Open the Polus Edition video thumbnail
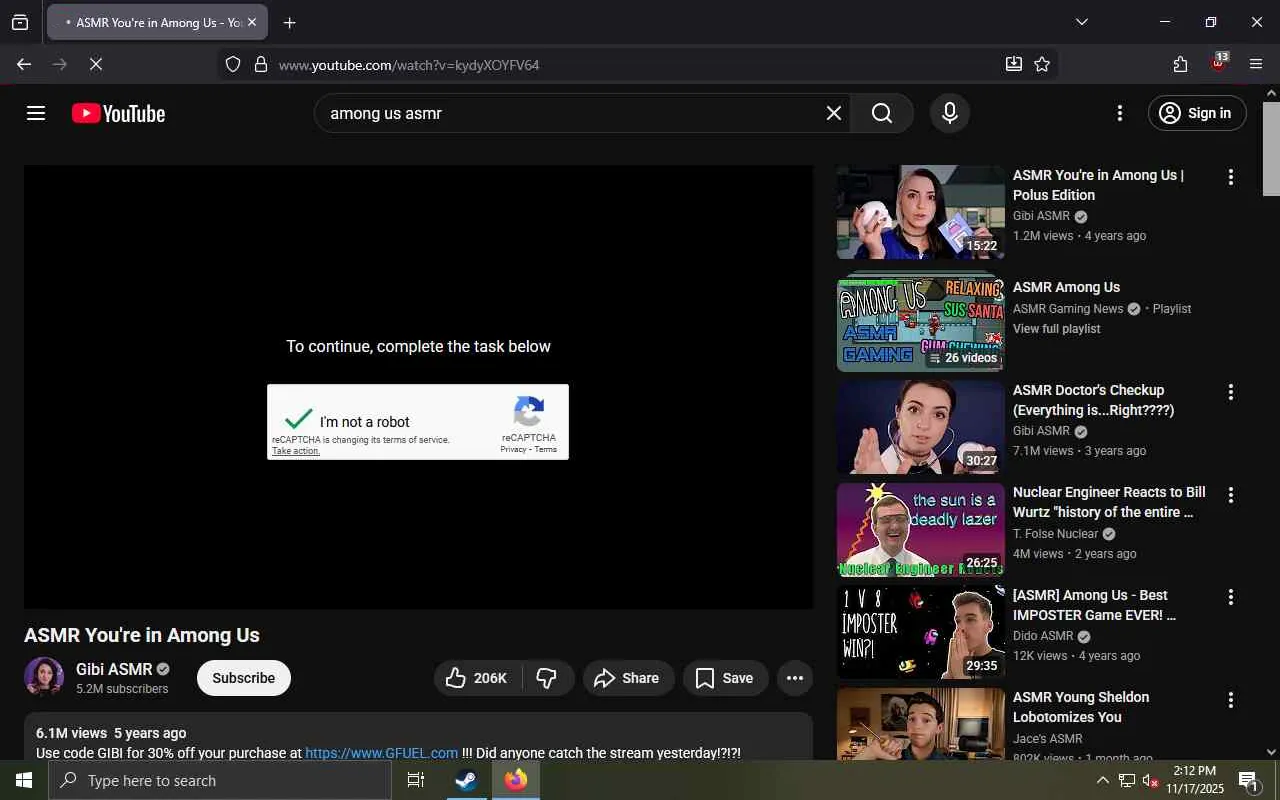The image size is (1280, 800). click(x=921, y=212)
